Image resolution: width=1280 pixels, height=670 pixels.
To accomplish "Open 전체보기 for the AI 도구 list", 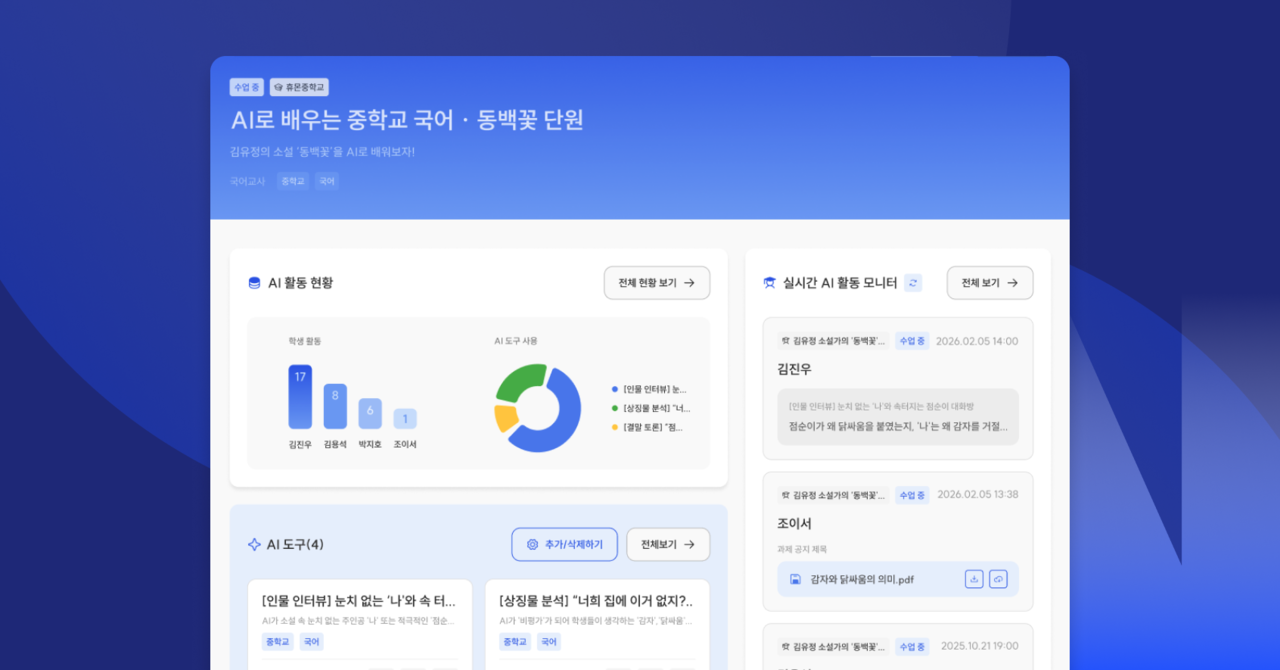I will point(668,545).
